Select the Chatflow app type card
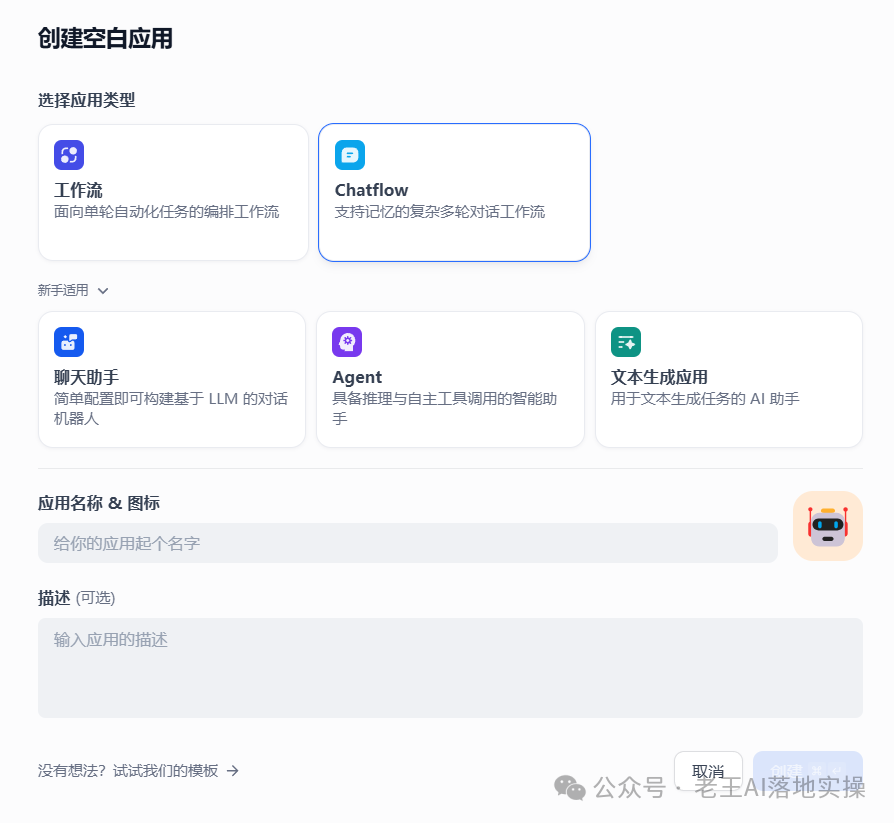This screenshot has height=823, width=894. tap(454, 193)
